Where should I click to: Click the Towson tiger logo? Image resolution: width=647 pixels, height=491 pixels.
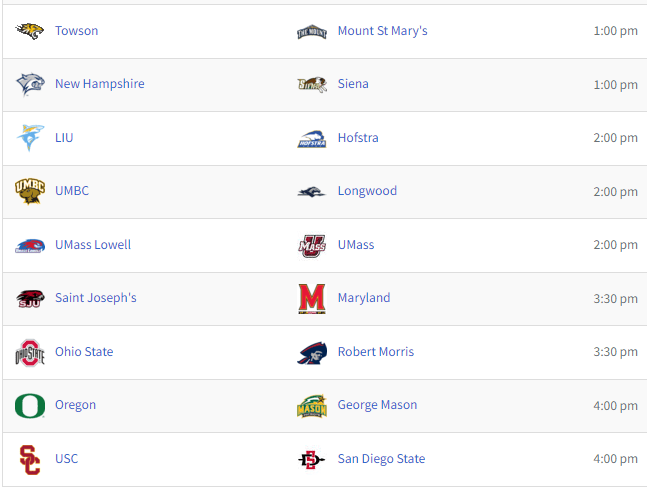click(30, 31)
